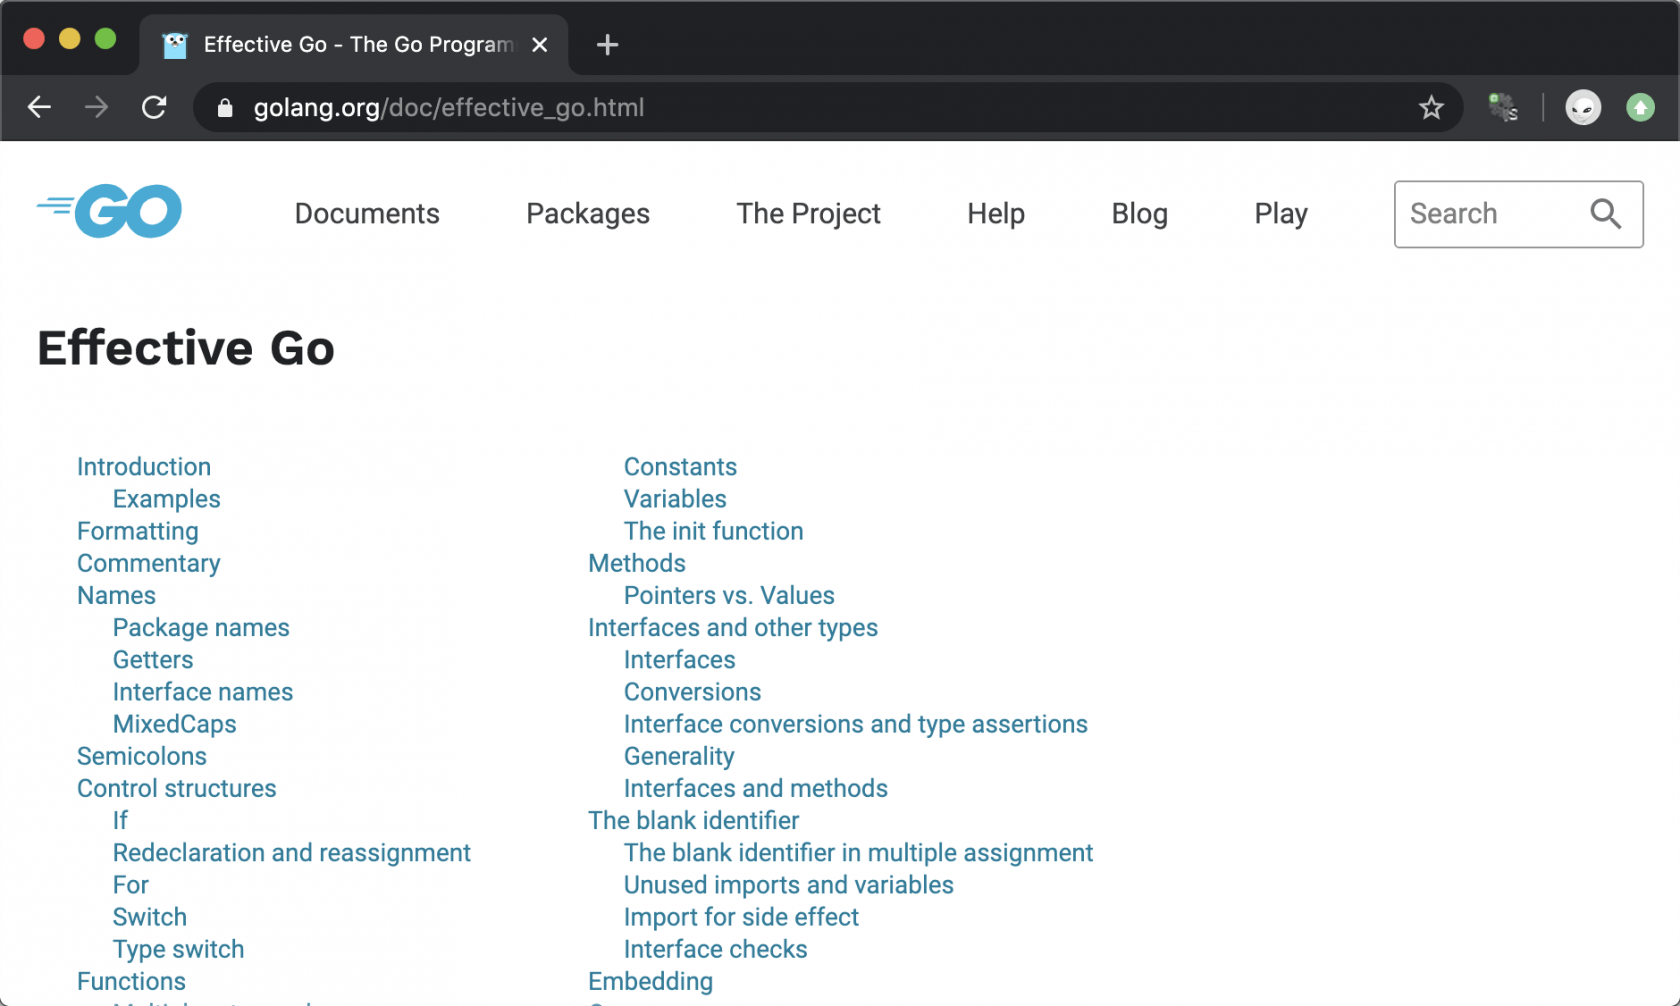The width and height of the screenshot is (1680, 1006).
Task: Open the Interface checks link
Action: 716,949
